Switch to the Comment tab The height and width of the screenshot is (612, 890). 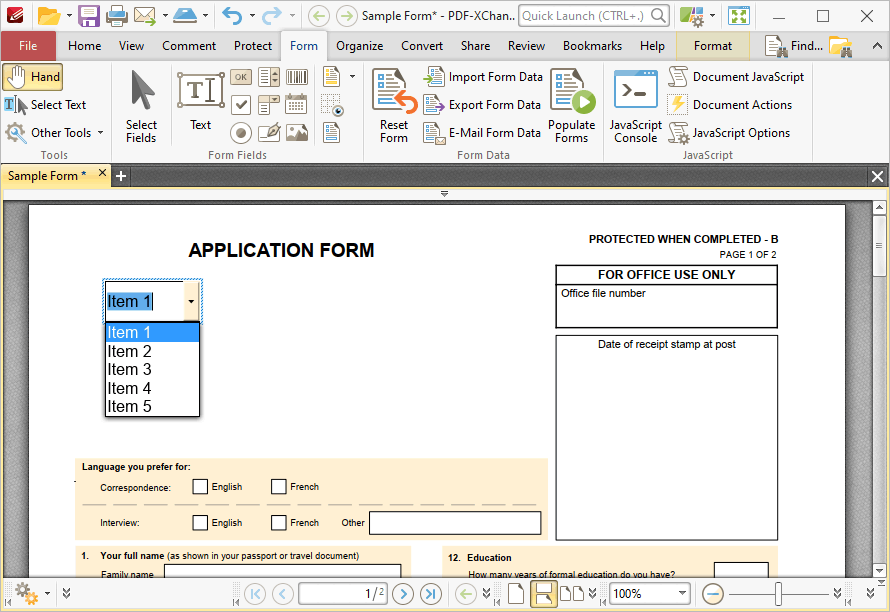pyautogui.click(x=189, y=46)
